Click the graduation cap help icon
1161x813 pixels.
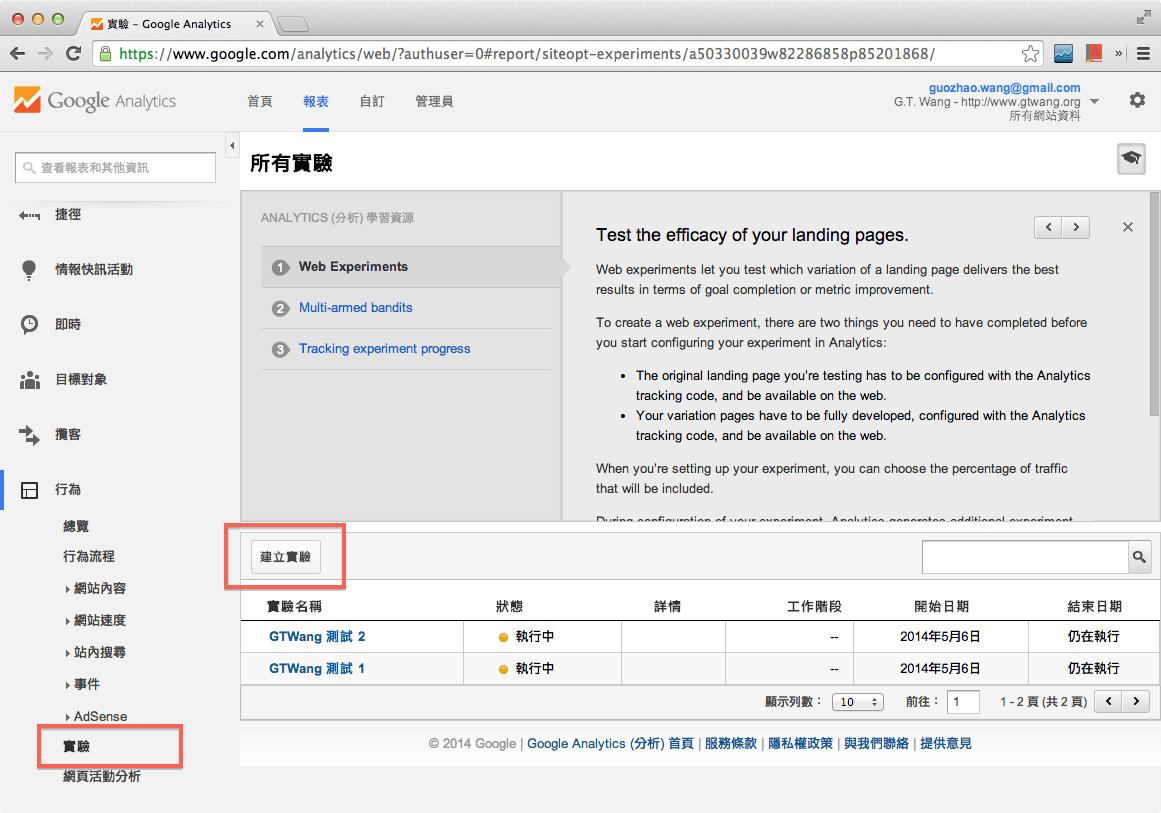[x=1131, y=159]
